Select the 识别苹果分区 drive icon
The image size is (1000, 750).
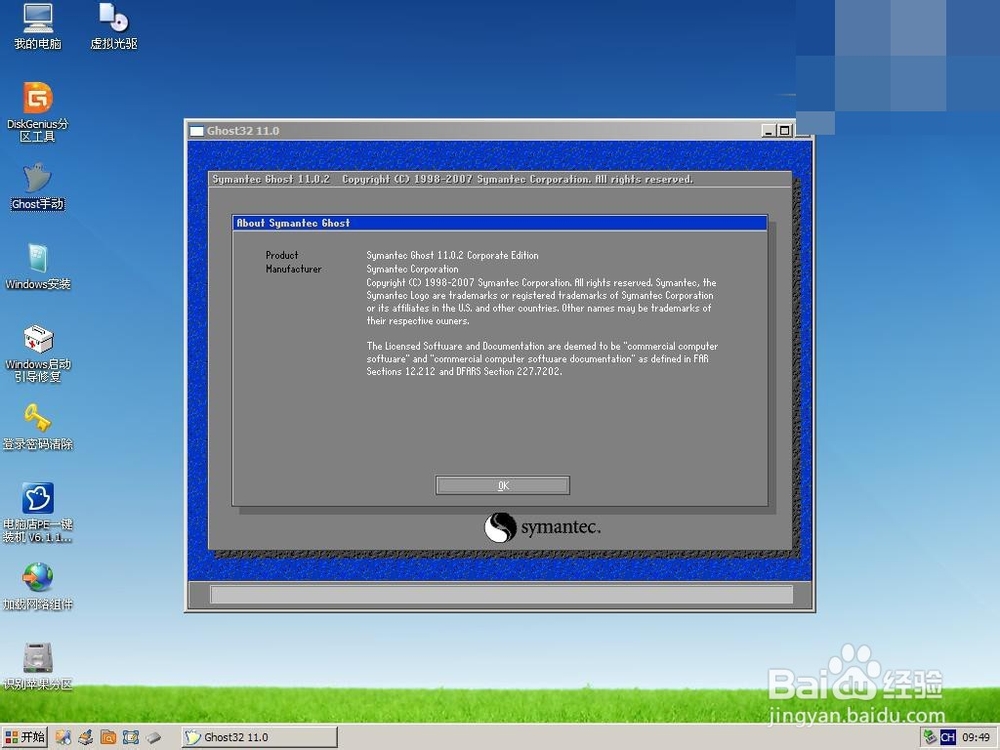(x=38, y=667)
